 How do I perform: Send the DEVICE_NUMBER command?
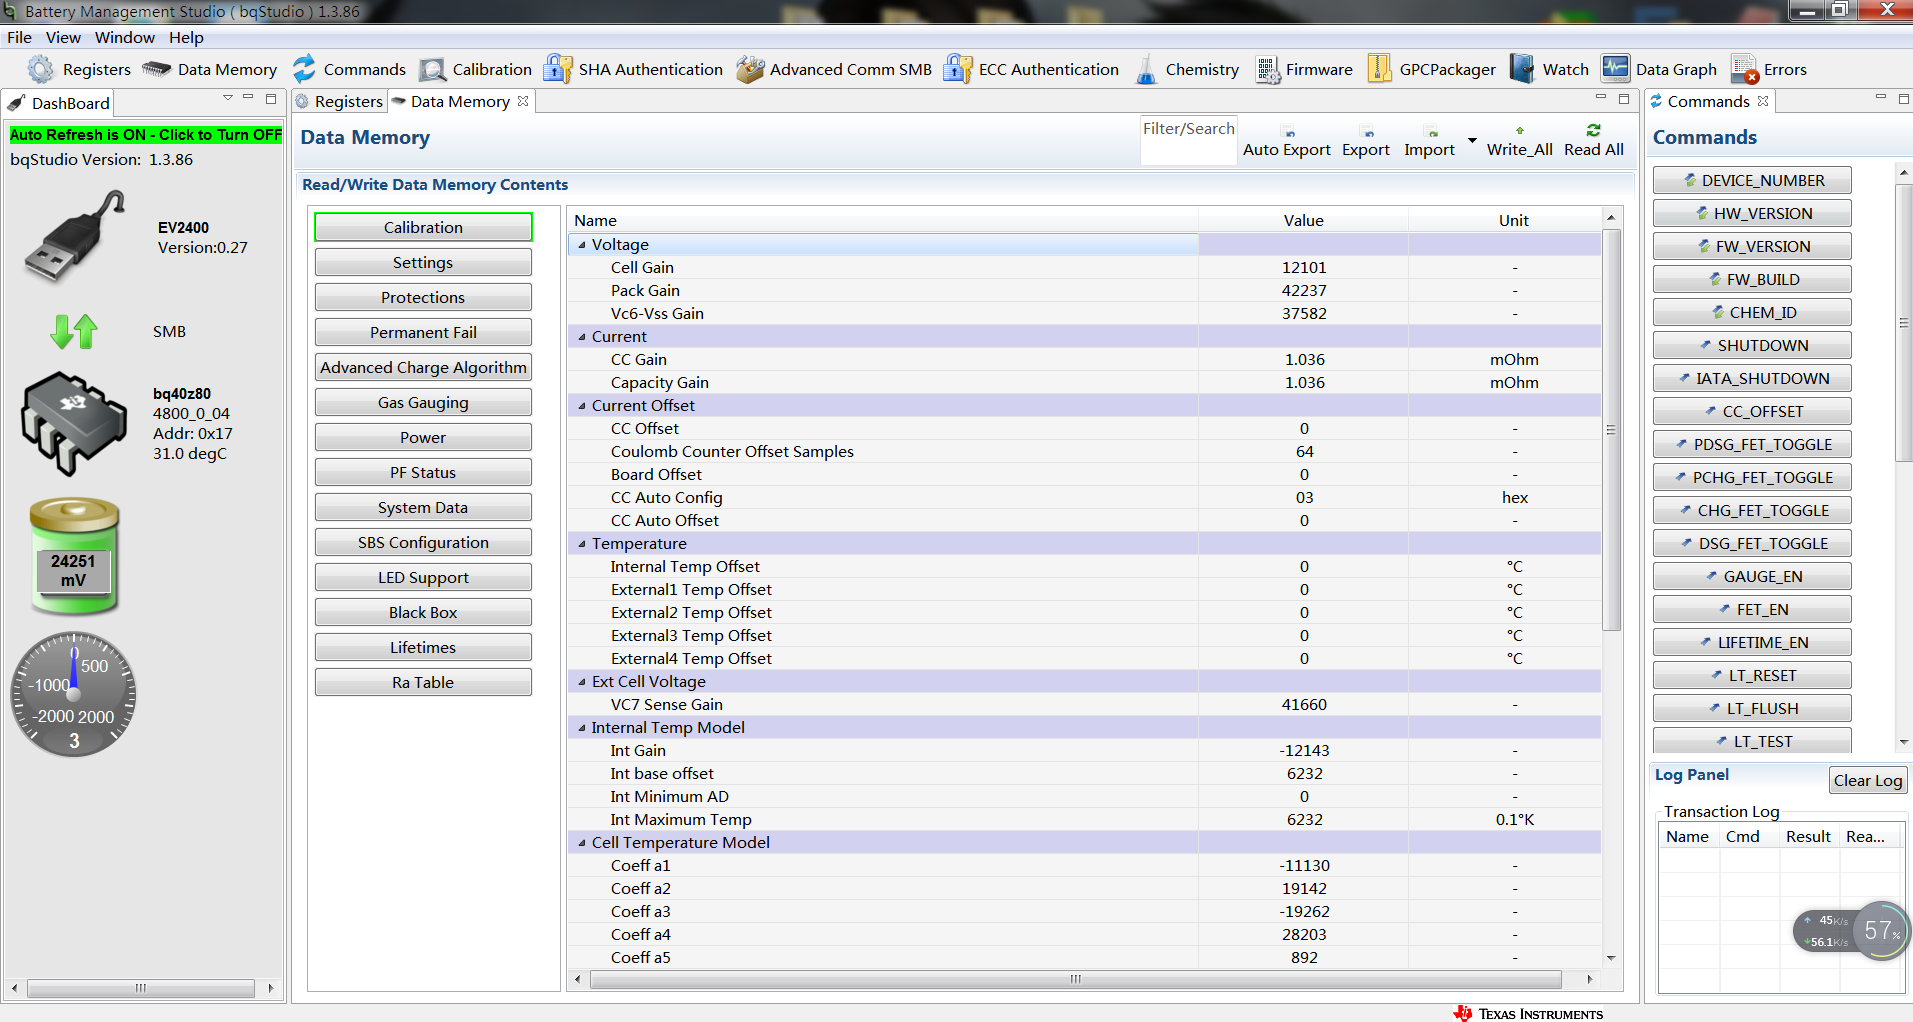point(1752,180)
